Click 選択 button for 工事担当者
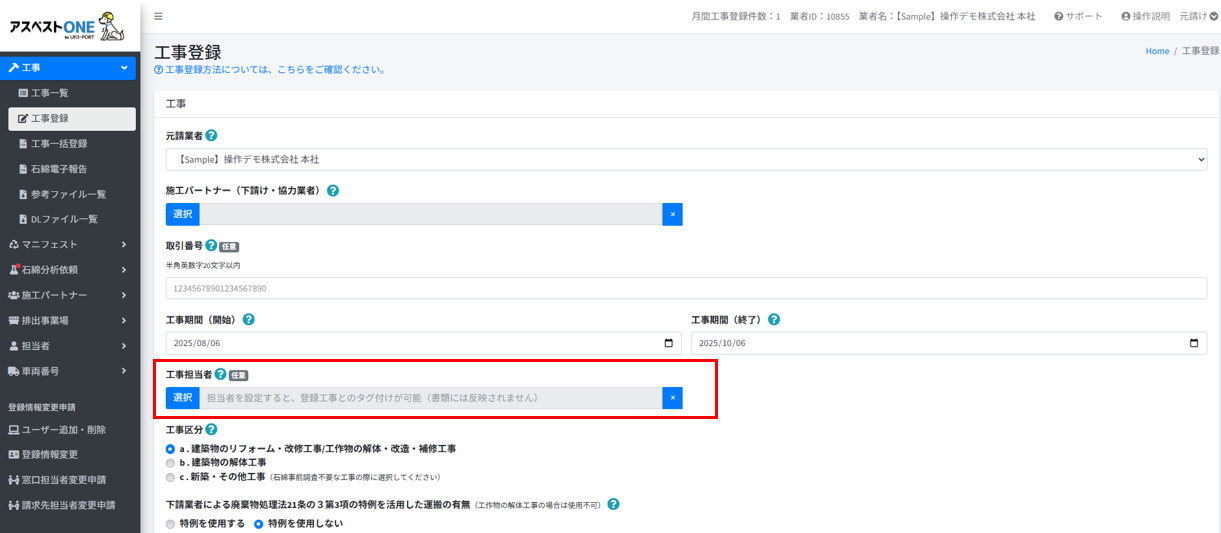Image resolution: width=1221 pixels, height=533 pixels. click(x=183, y=398)
